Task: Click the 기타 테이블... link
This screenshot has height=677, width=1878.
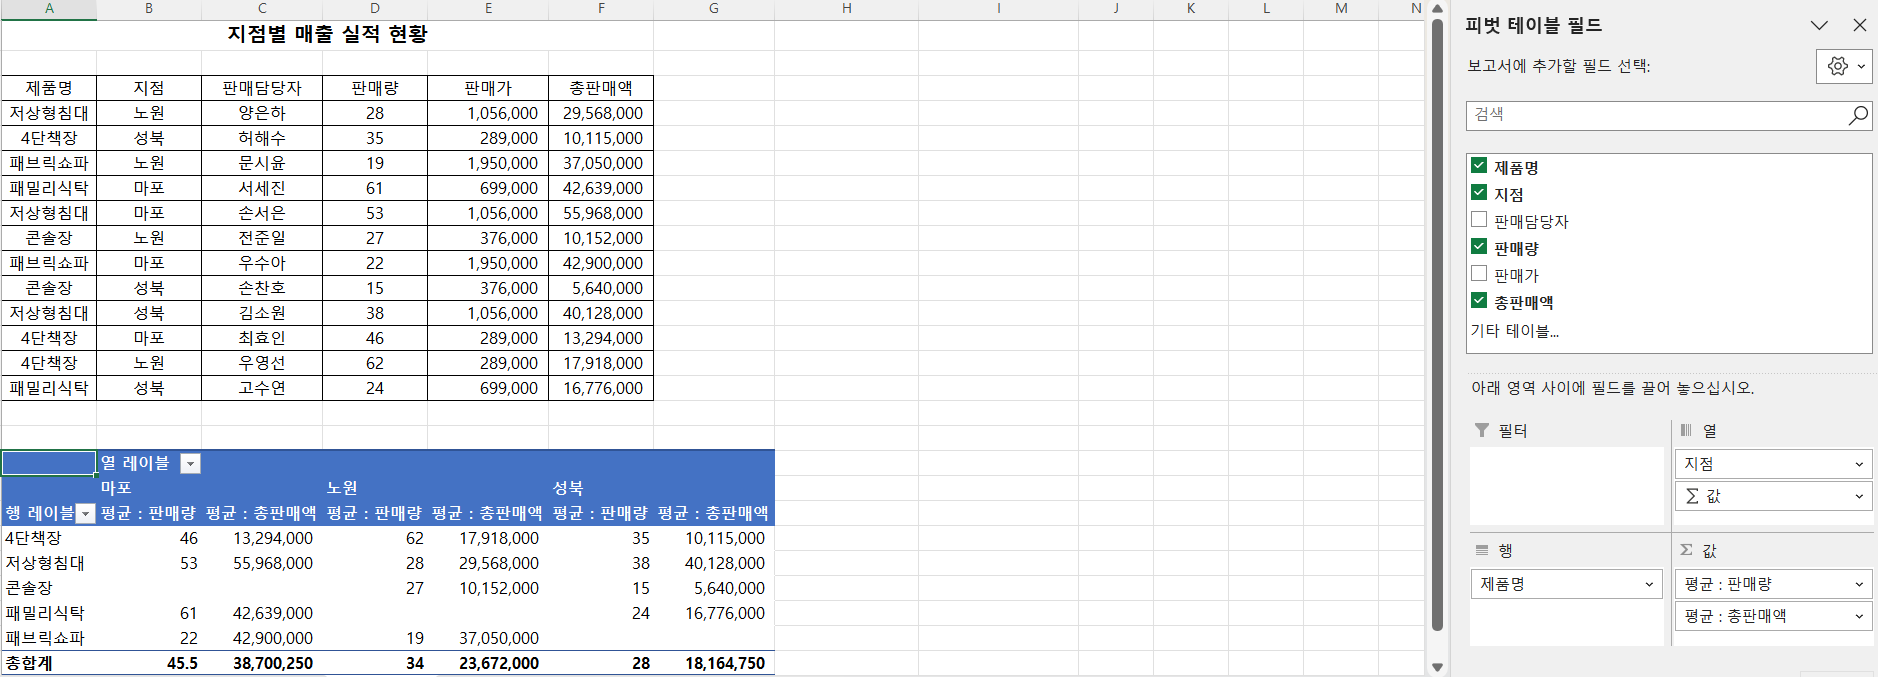Action: click(x=1514, y=331)
